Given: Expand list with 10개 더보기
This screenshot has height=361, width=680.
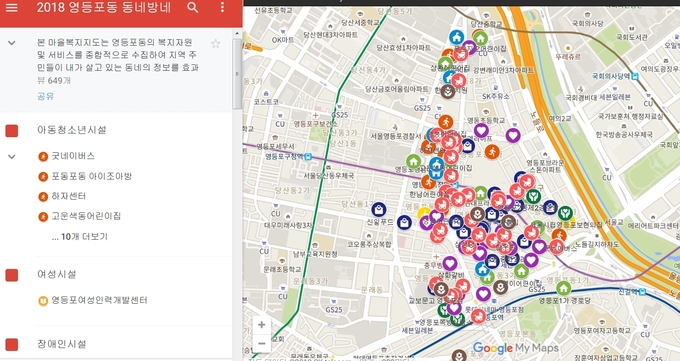Looking at the screenshot, I should pyautogui.click(x=80, y=237).
